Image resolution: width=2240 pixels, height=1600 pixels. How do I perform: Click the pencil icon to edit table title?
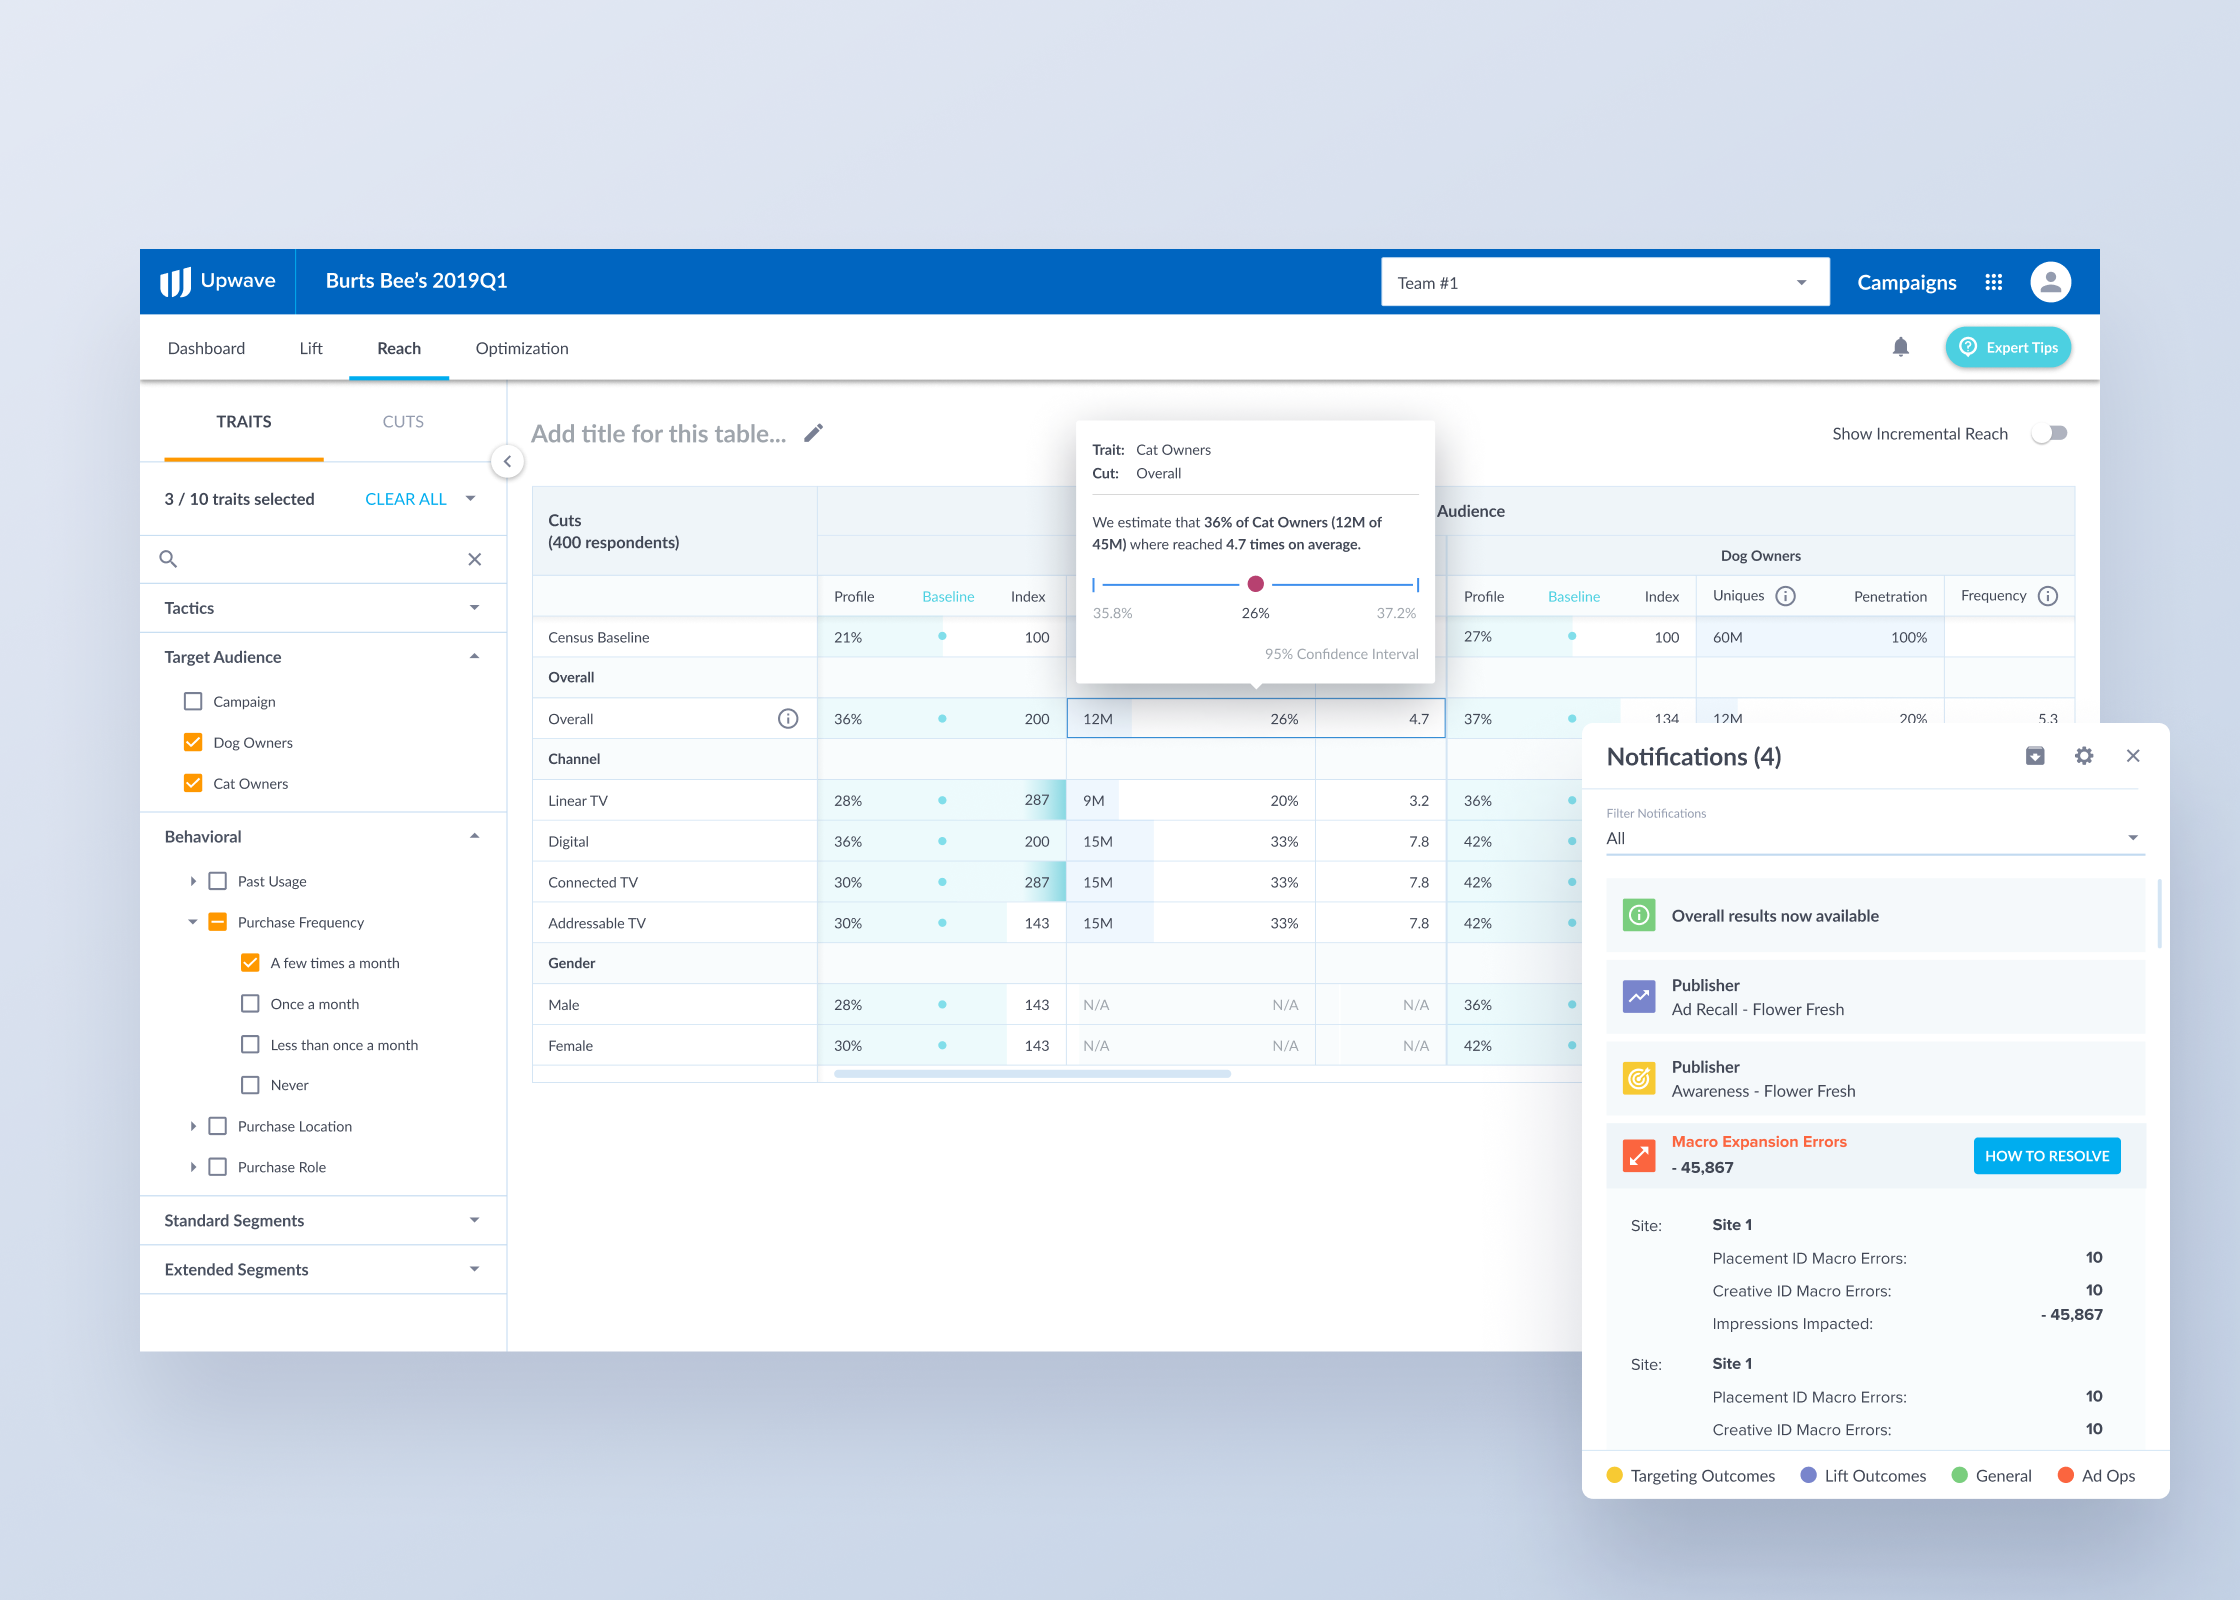814,433
